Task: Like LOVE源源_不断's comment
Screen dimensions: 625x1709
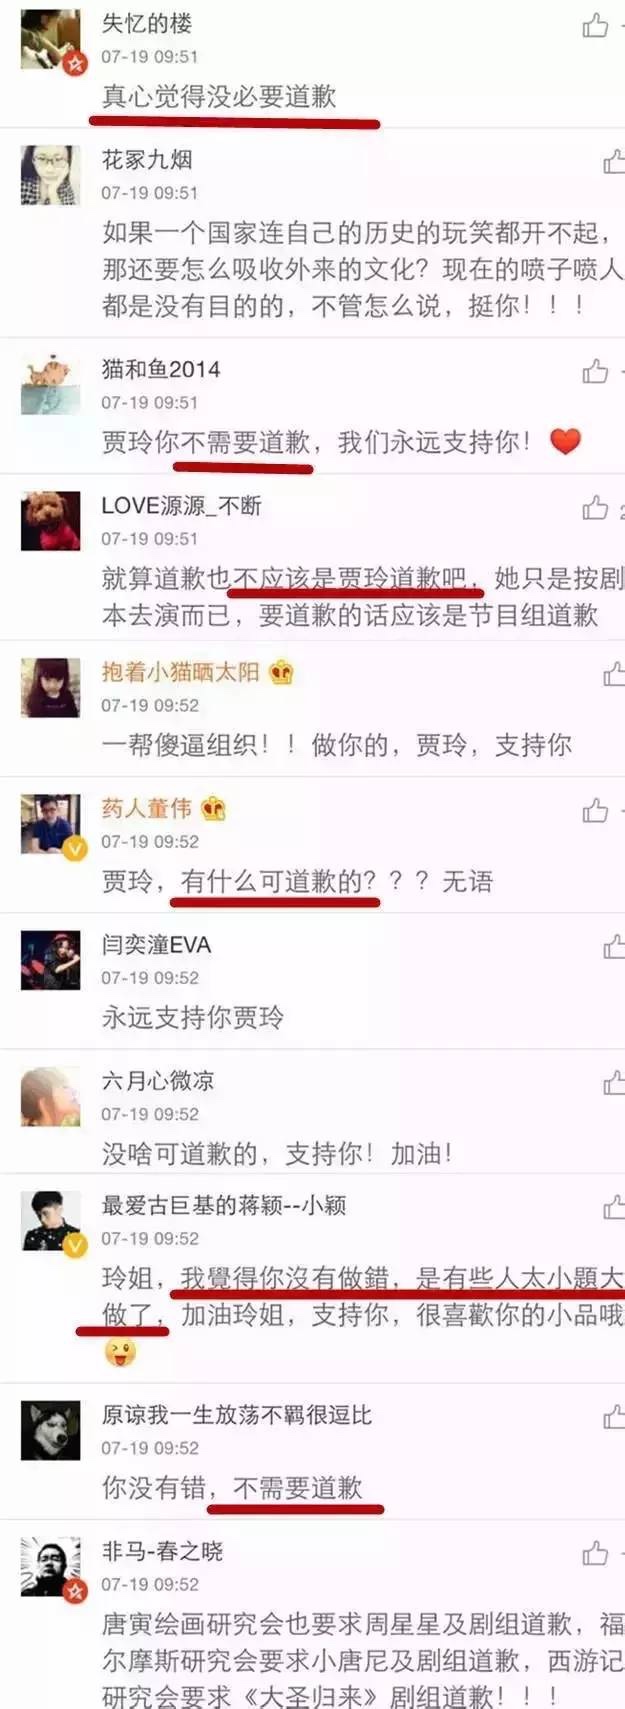Action: tap(595, 507)
